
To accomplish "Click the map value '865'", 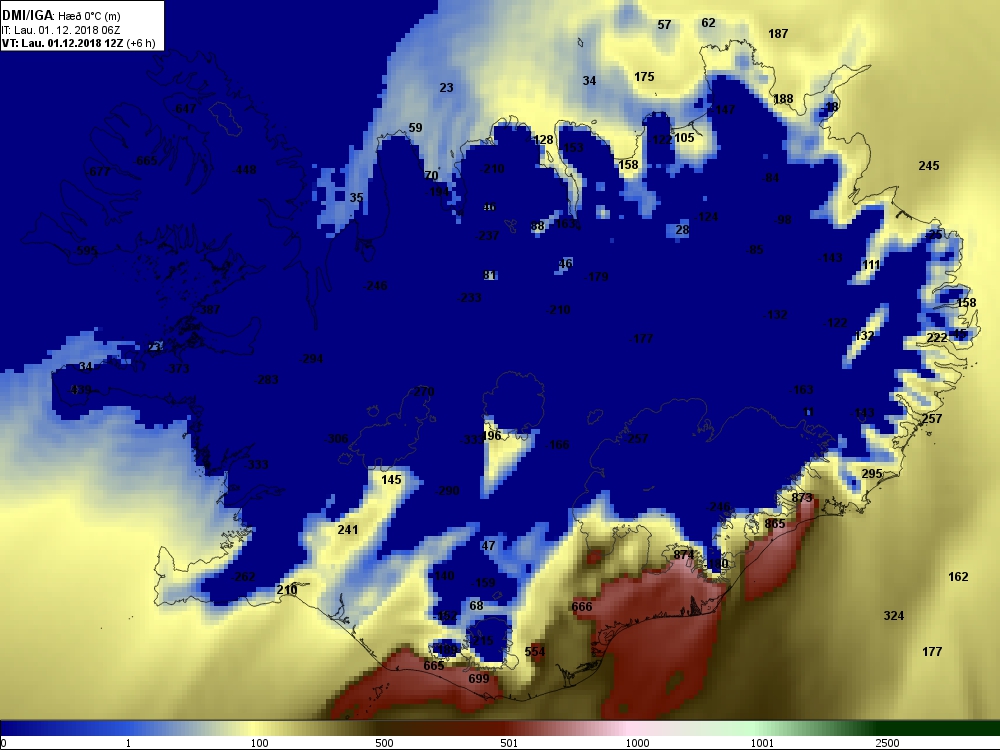I will click(x=775, y=524).
